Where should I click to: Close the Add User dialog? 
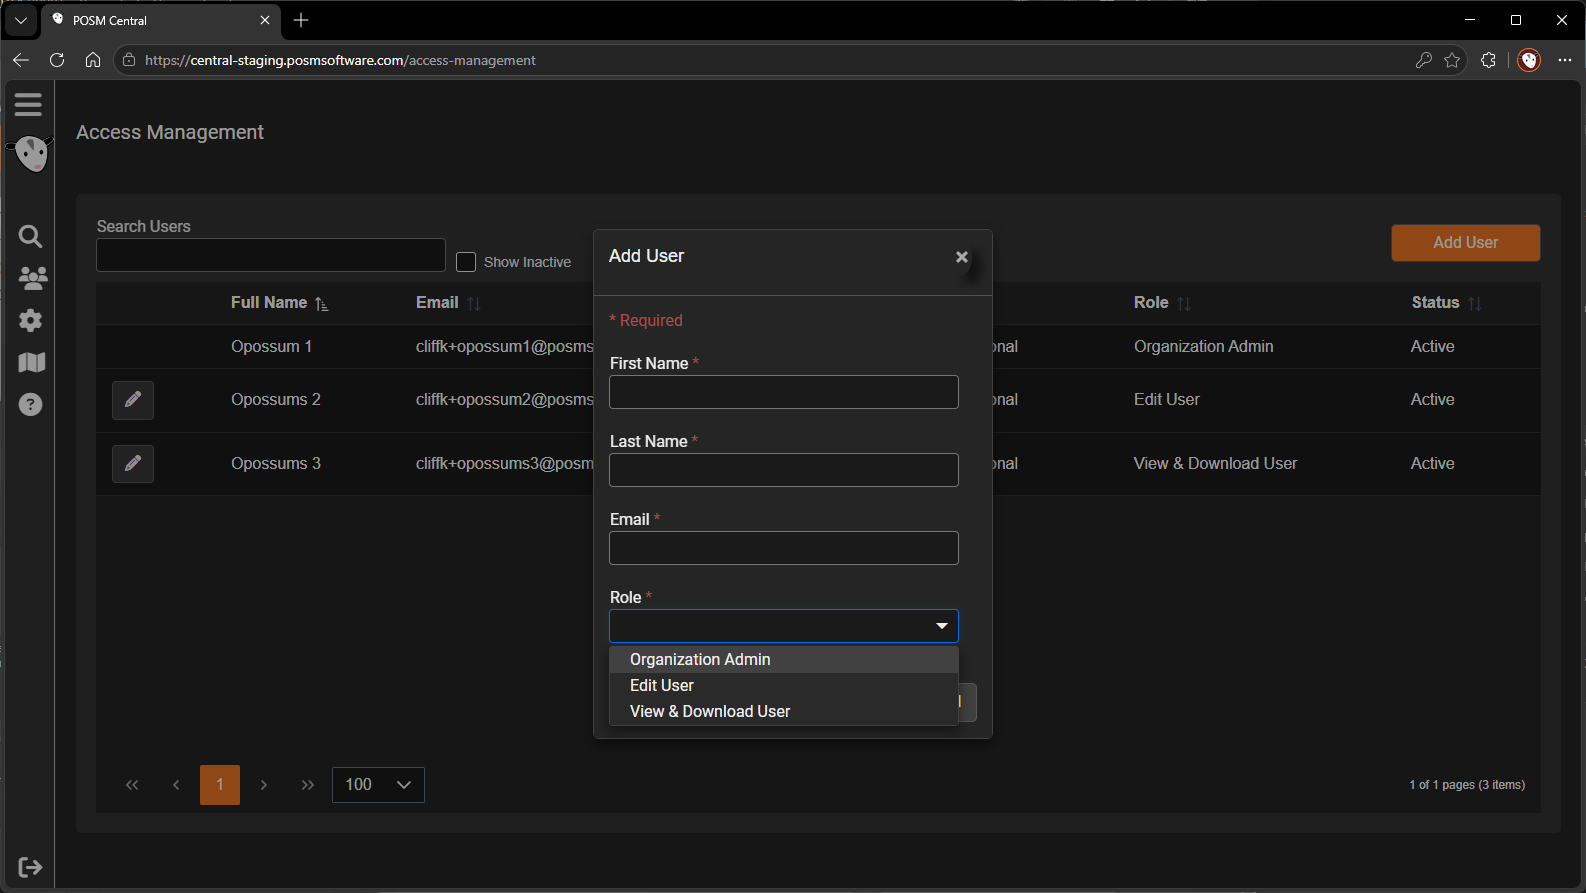(x=962, y=257)
